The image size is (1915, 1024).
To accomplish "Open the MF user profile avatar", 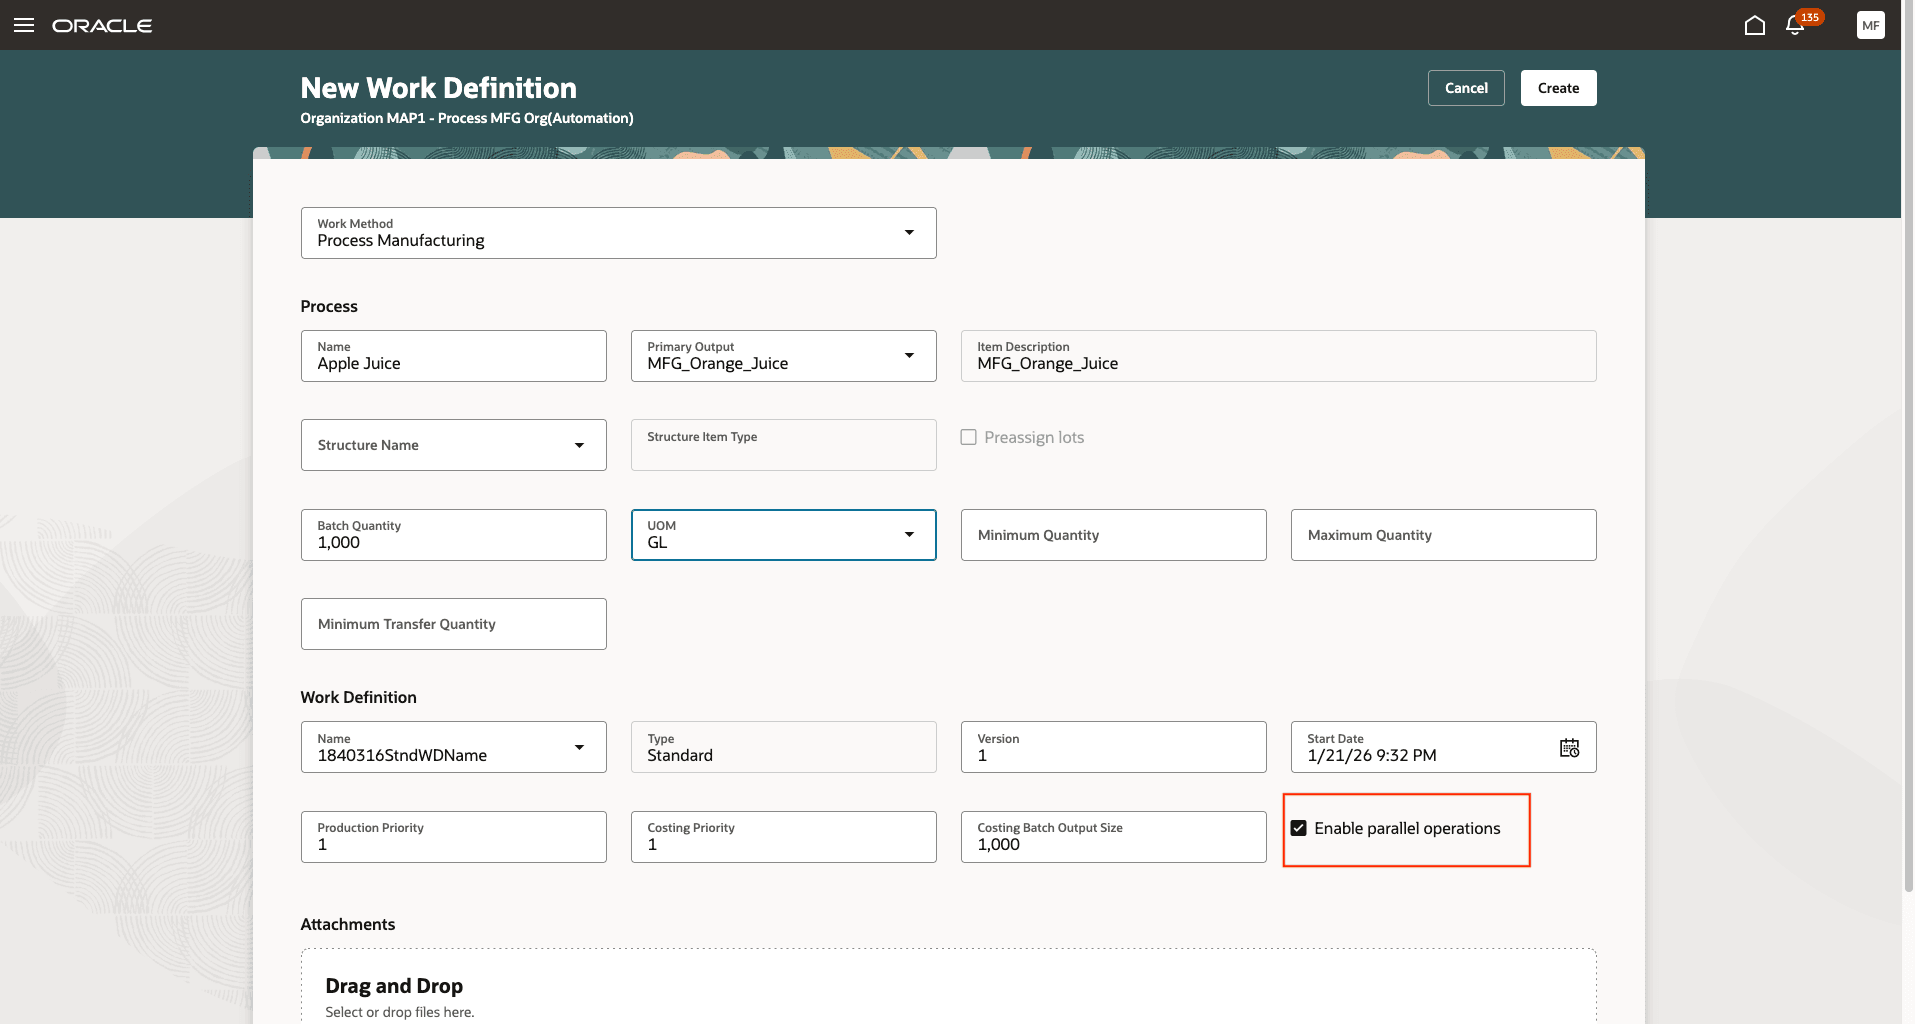I will pyautogui.click(x=1870, y=25).
